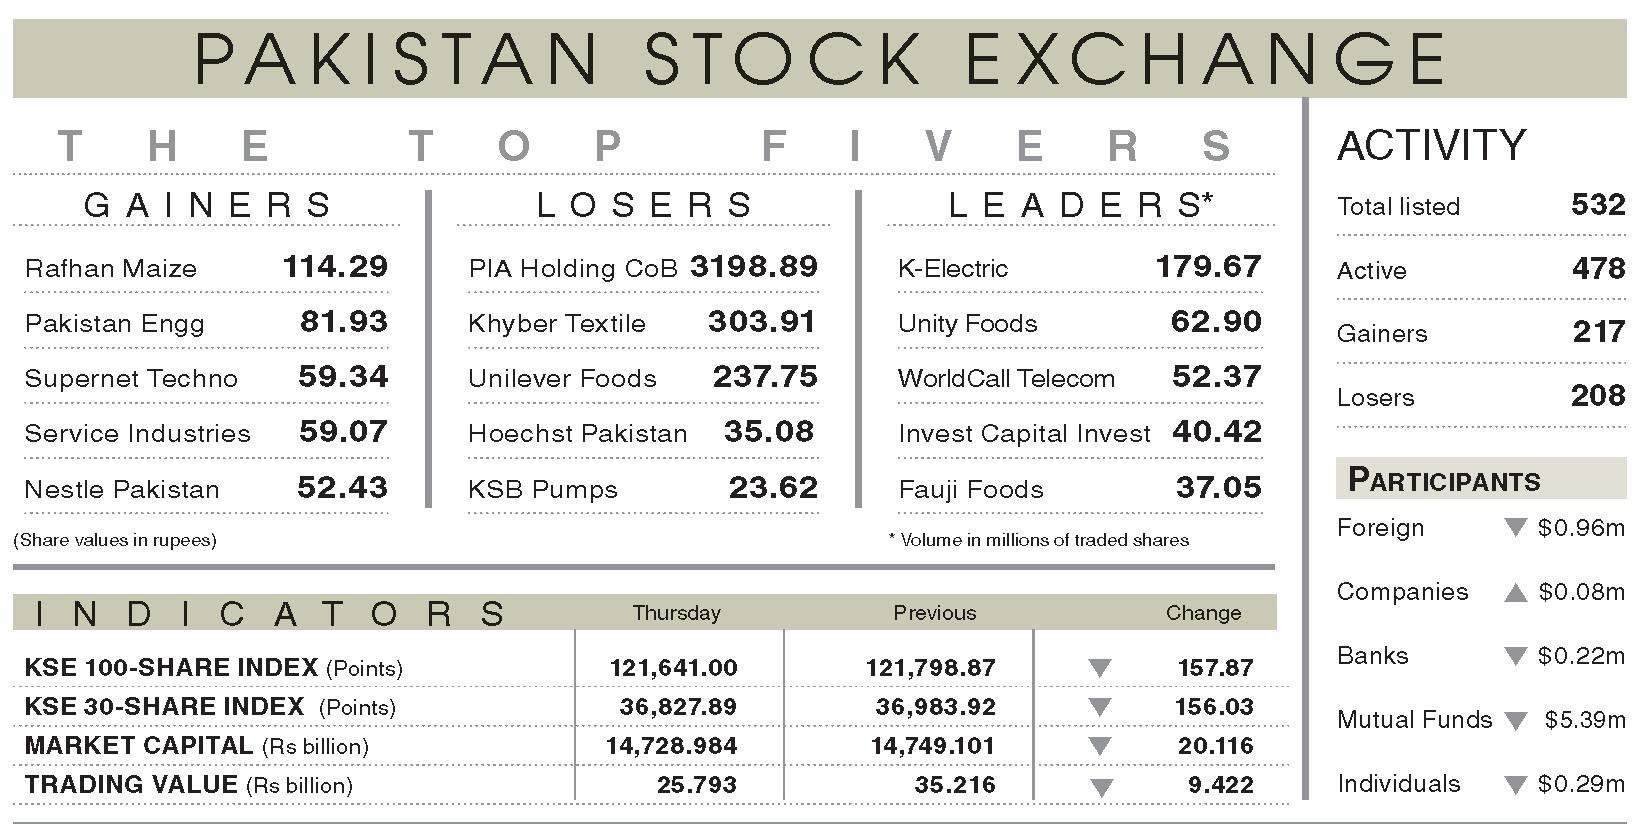Click the KSE 100-Share Index Thursday value
The image size is (1648, 824).
[x=673, y=668]
